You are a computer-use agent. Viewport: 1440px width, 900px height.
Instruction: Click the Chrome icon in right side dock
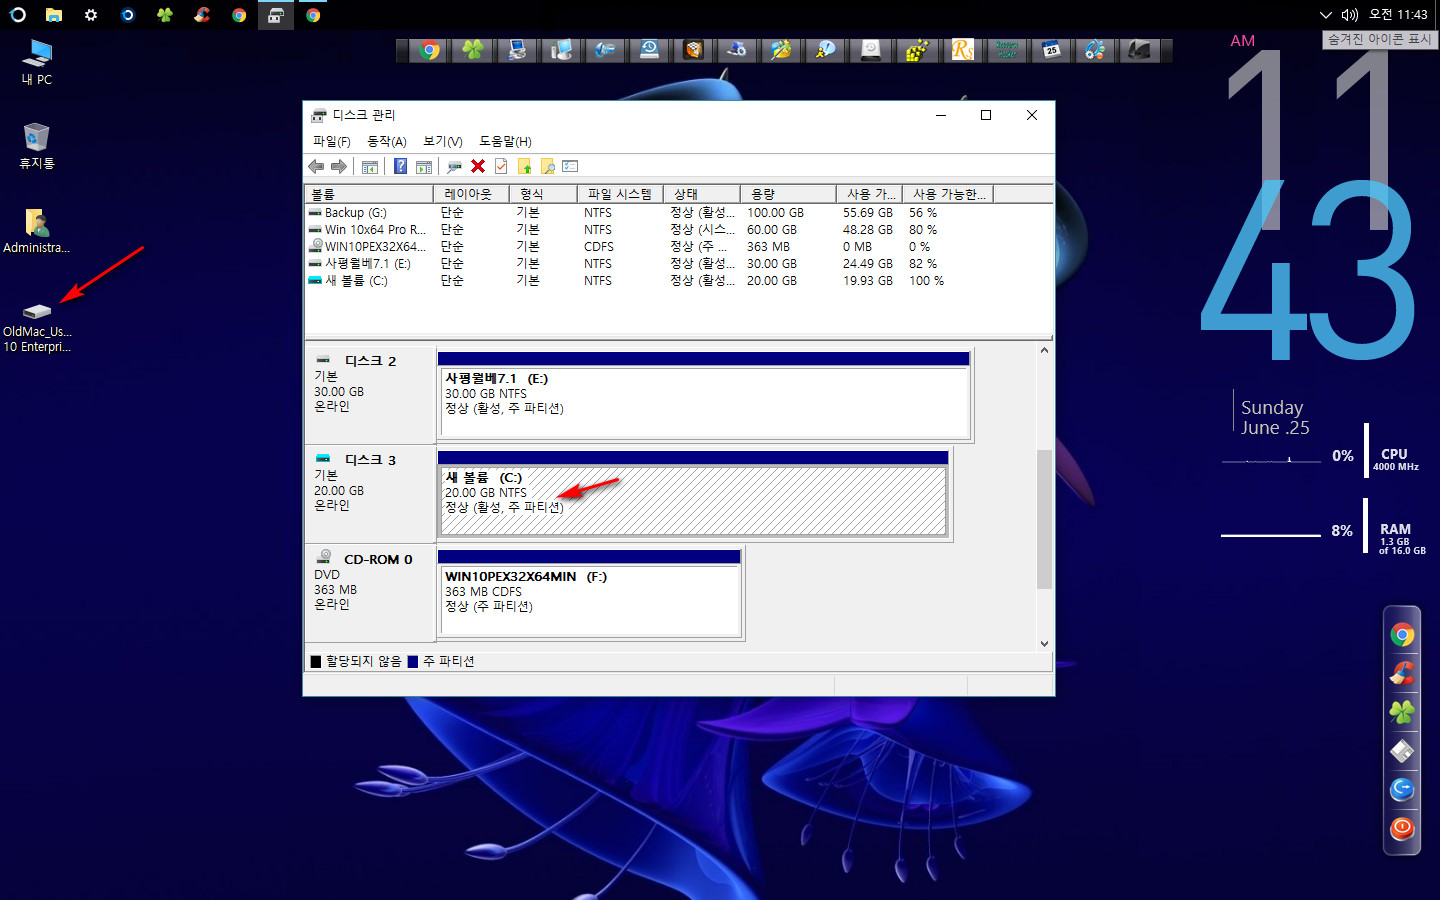pyautogui.click(x=1402, y=635)
